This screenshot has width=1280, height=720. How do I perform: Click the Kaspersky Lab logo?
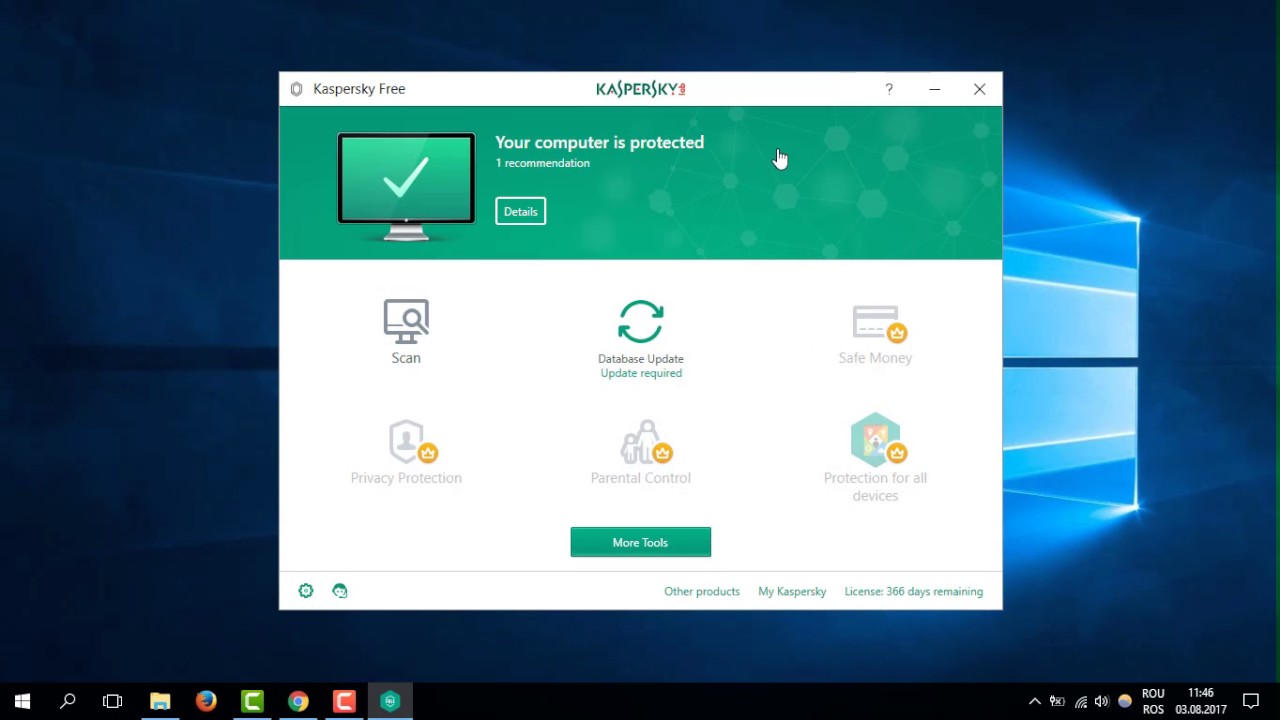[x=641, y=89]
